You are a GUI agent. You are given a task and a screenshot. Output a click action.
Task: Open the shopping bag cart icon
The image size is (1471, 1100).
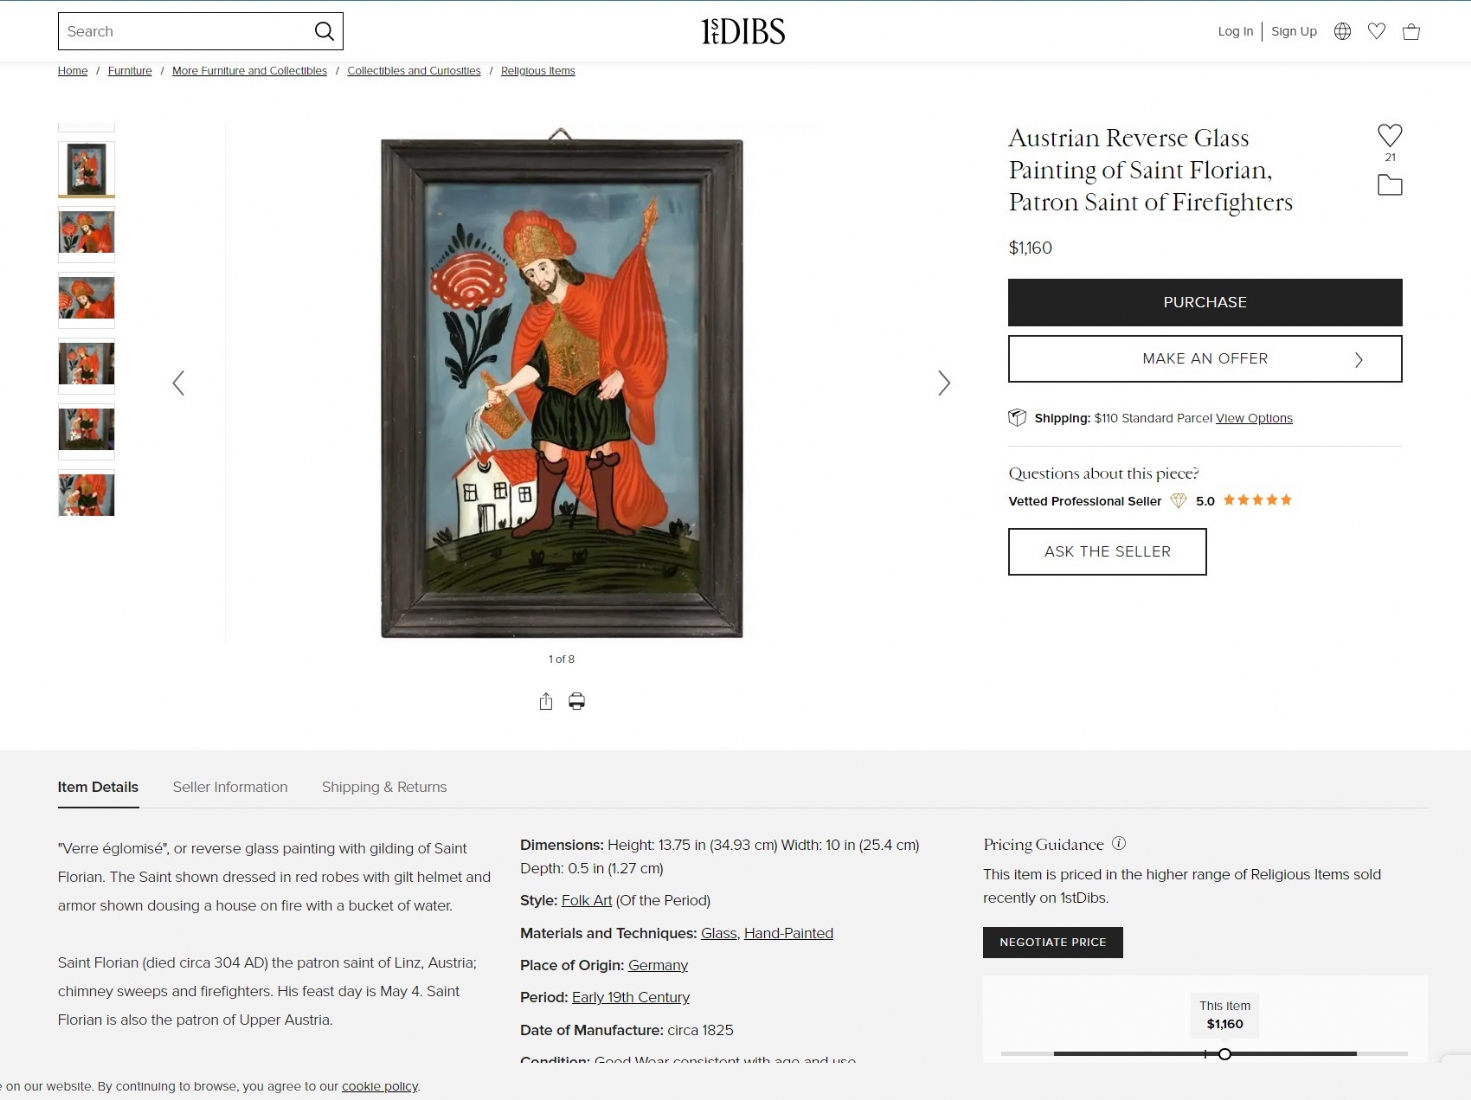tap(1411, 31)
